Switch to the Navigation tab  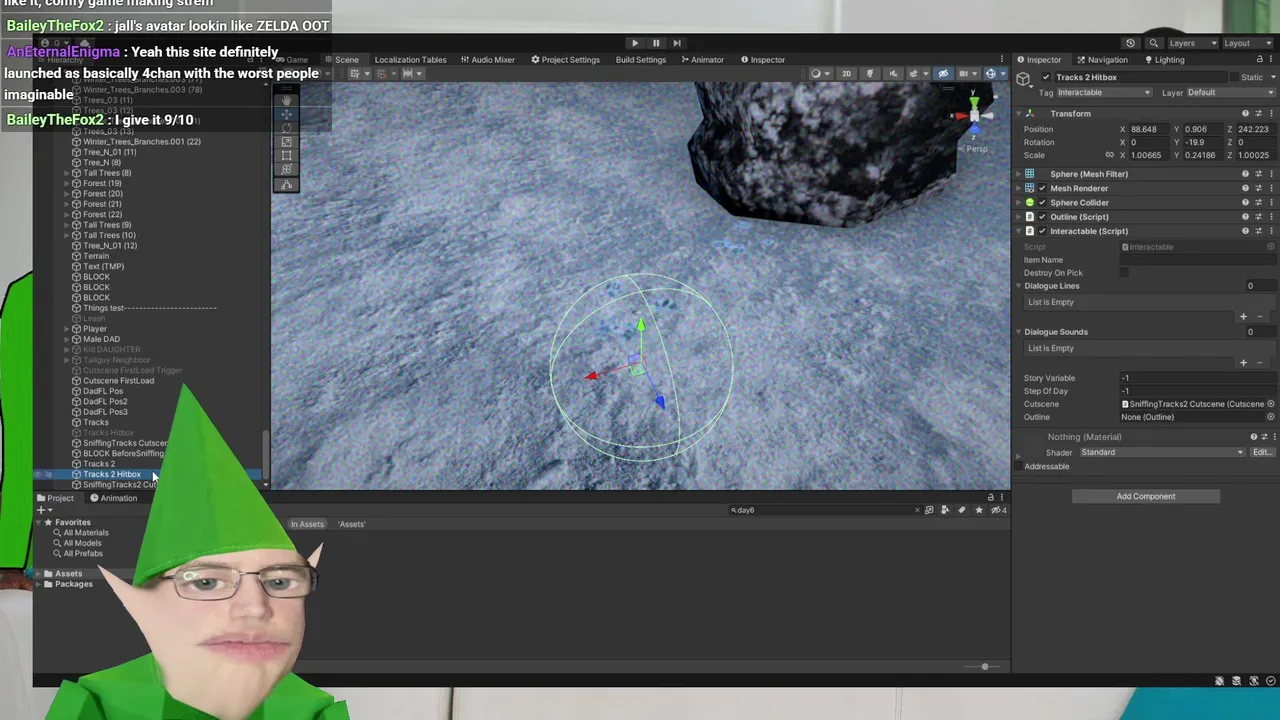pos(1102,60)
